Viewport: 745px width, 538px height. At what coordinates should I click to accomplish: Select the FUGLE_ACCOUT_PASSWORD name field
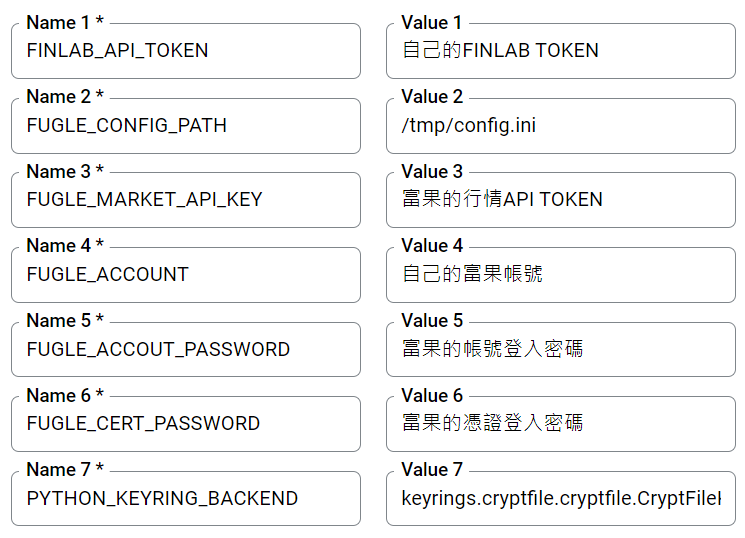tap(185, 350)
